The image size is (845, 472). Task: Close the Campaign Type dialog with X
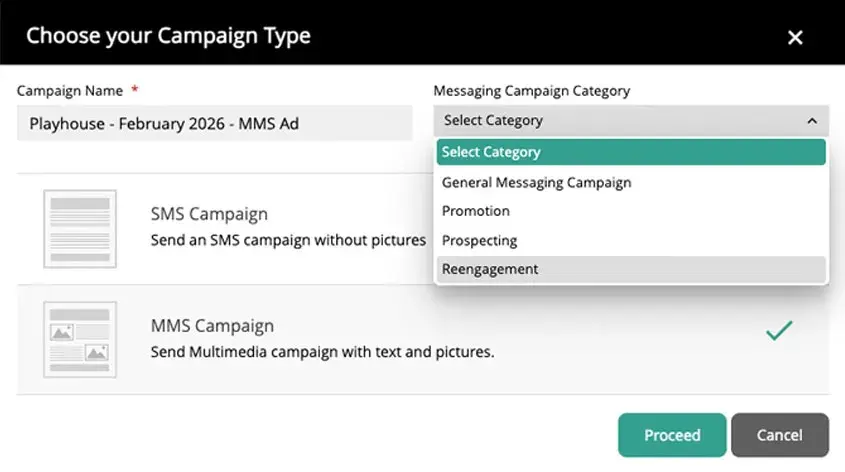795,37
